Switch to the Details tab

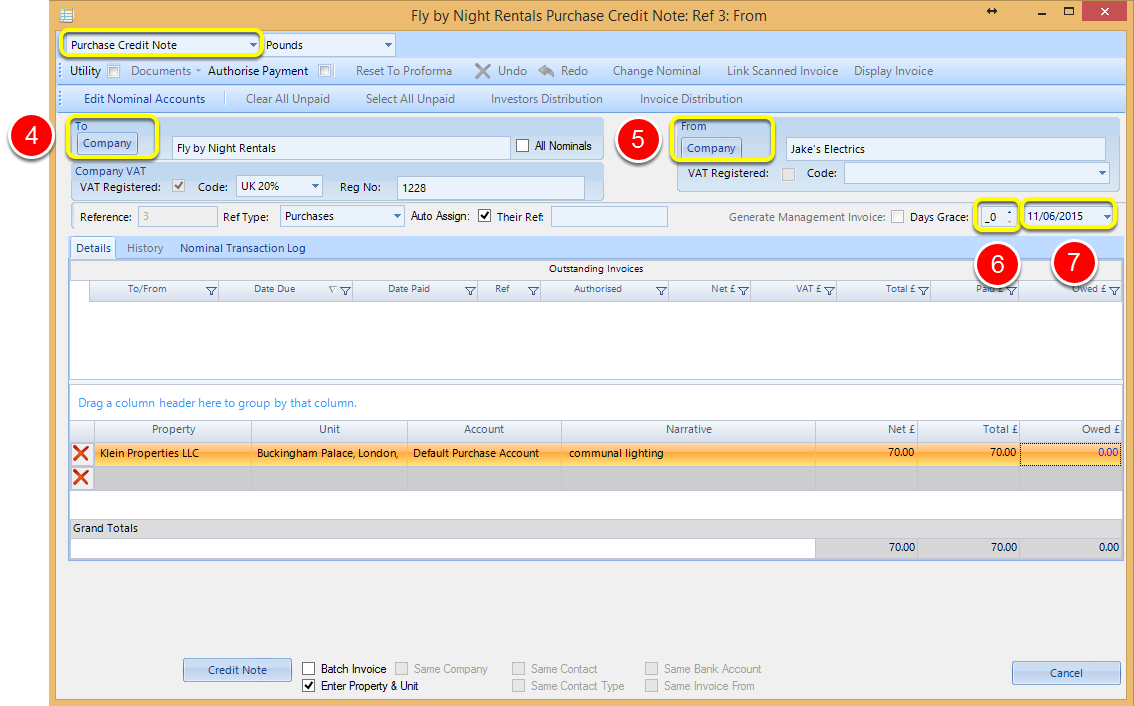93,247
